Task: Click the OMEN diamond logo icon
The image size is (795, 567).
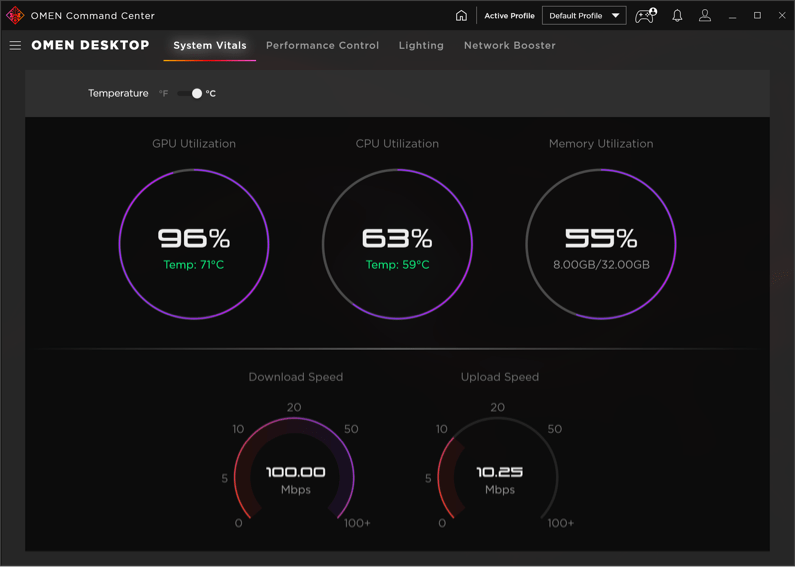Action: pyautogui.click(x=15, y=16)
